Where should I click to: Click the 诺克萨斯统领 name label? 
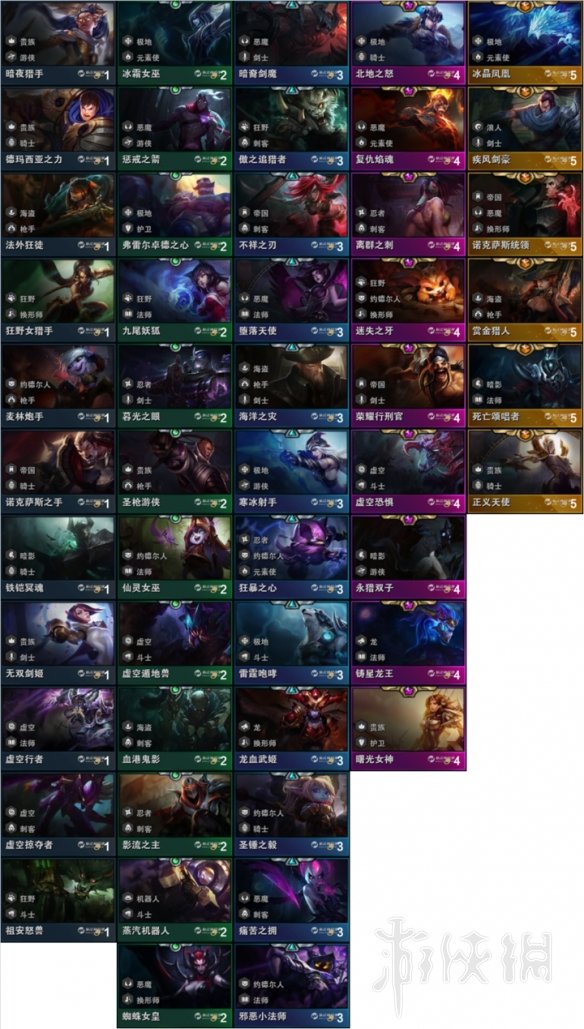502,245
